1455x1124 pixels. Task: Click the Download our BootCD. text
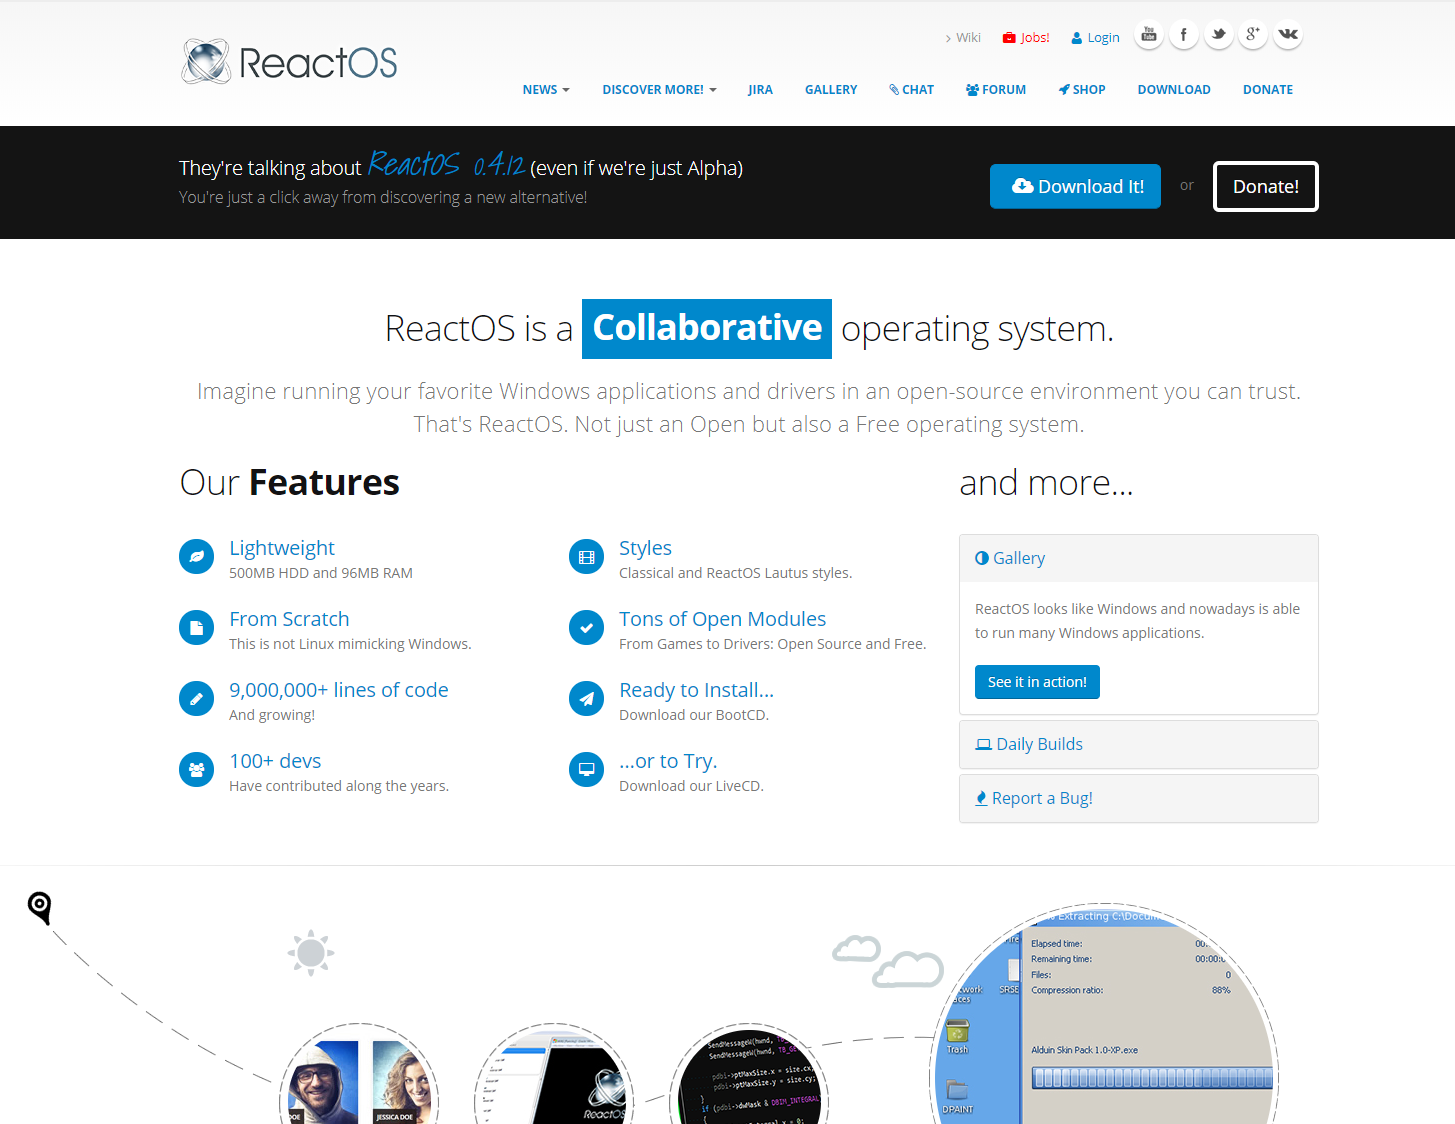(694, 715)
